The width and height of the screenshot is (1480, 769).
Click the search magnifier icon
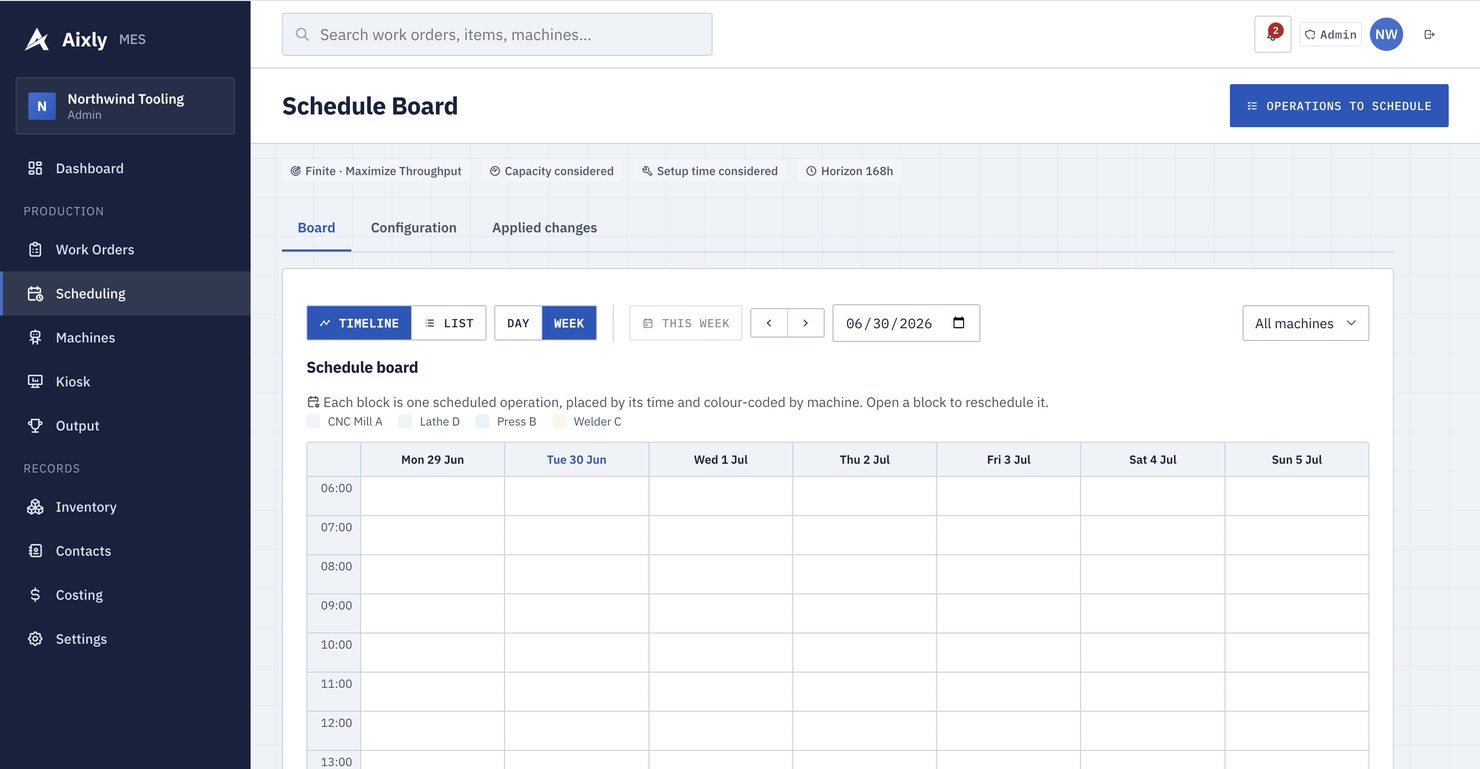pyautogui.click(x=302, y=34)
